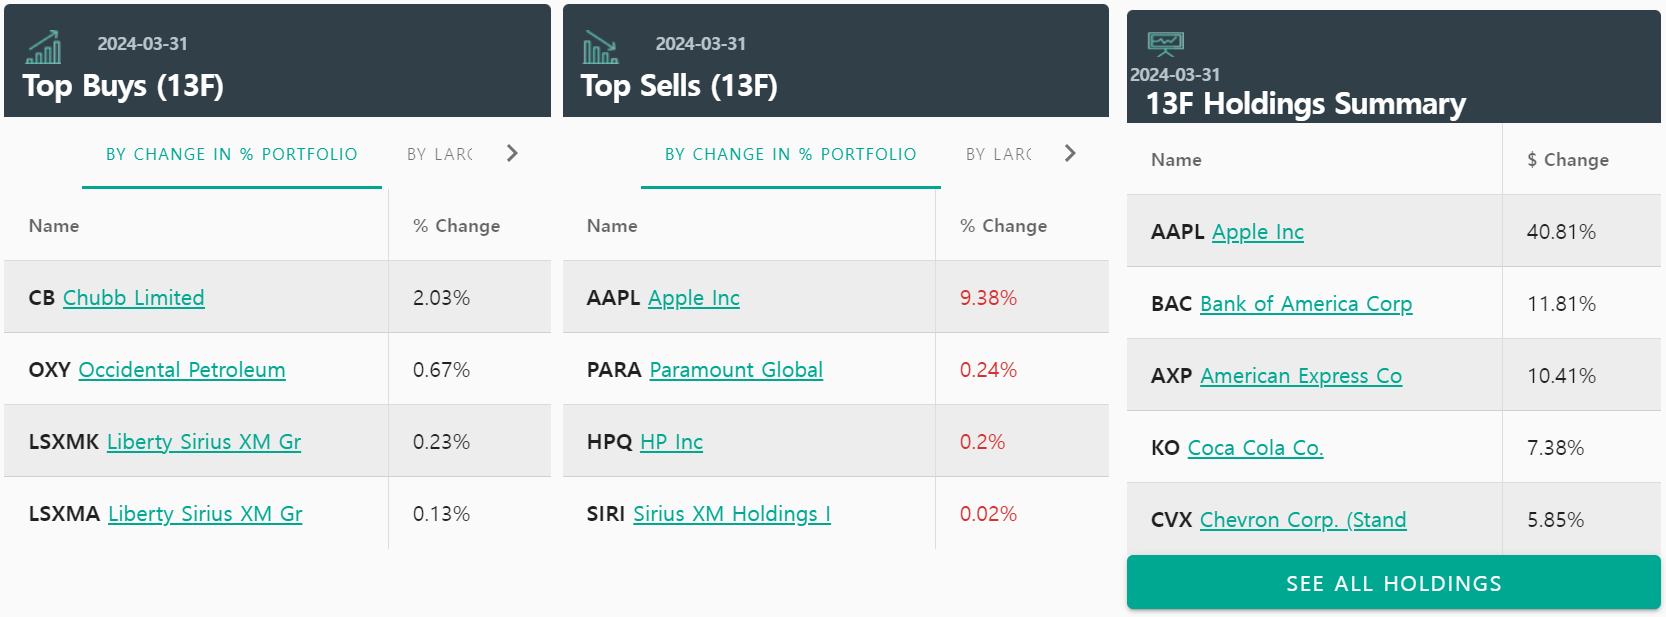
Task: Open the Bank of America Corp link
Action: [1306, 304]
